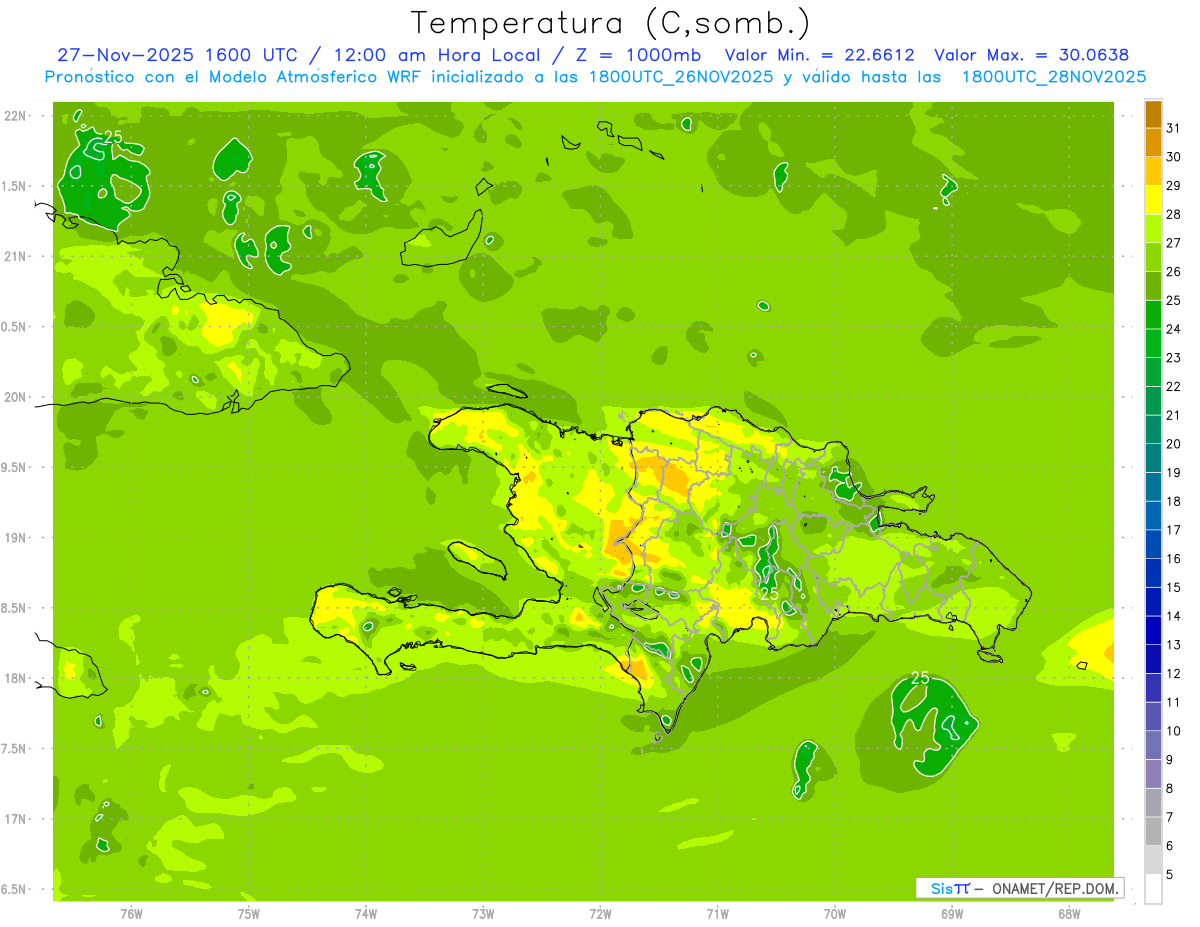
Task: Click the teal legend band between 19 and 20
Action: coord(1153,459)
